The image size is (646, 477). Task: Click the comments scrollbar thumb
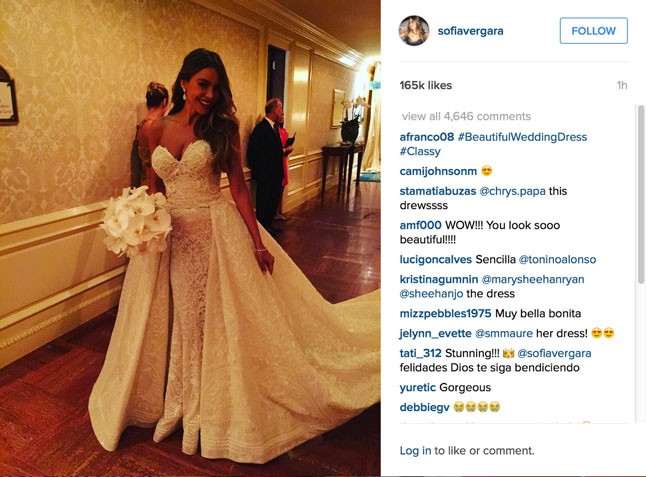(641, 194)
